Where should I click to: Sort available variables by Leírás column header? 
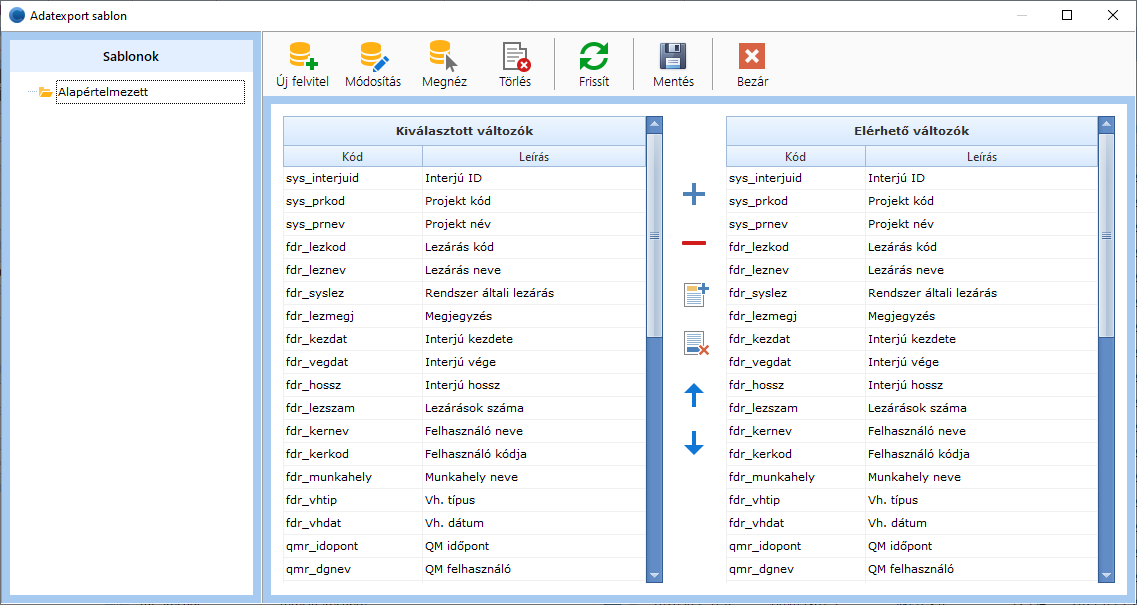click(x=981, y=157)
